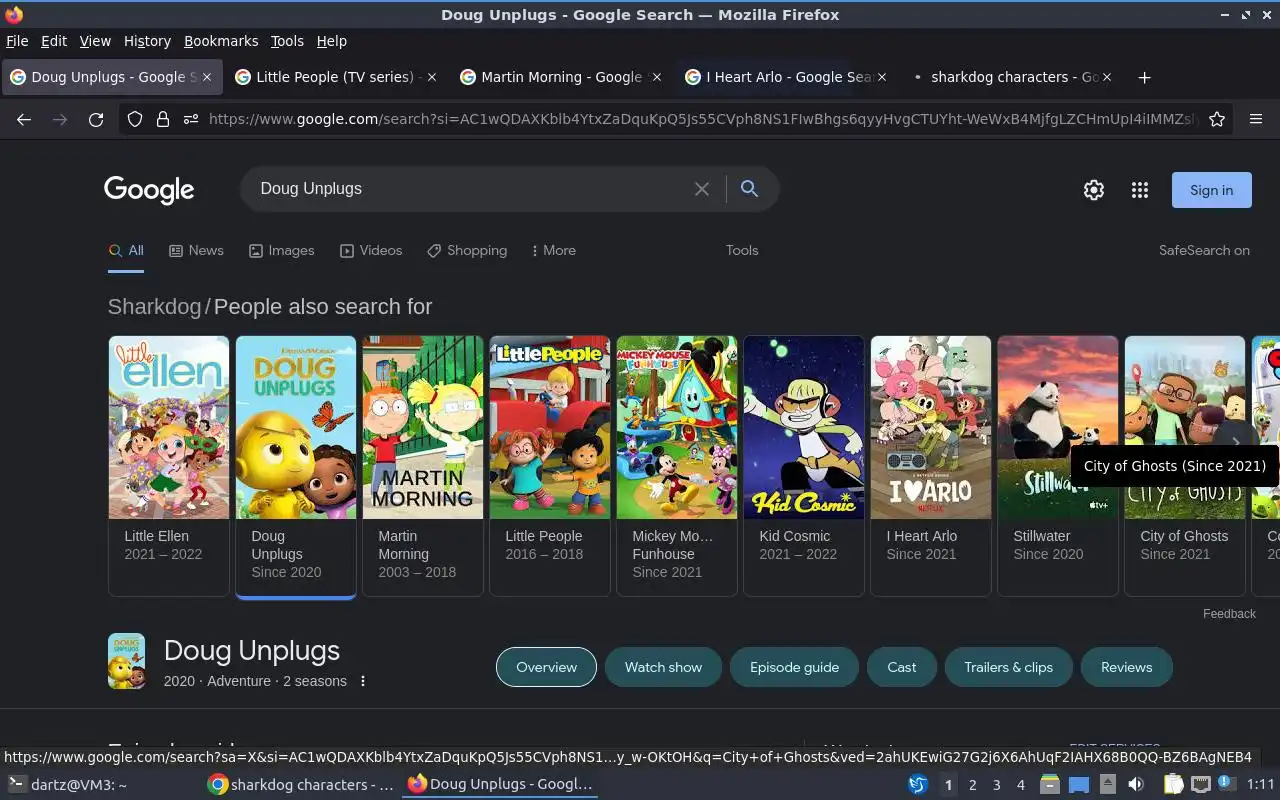
Task: Open the network connection tray icon
Action: tap(1201, 785)
